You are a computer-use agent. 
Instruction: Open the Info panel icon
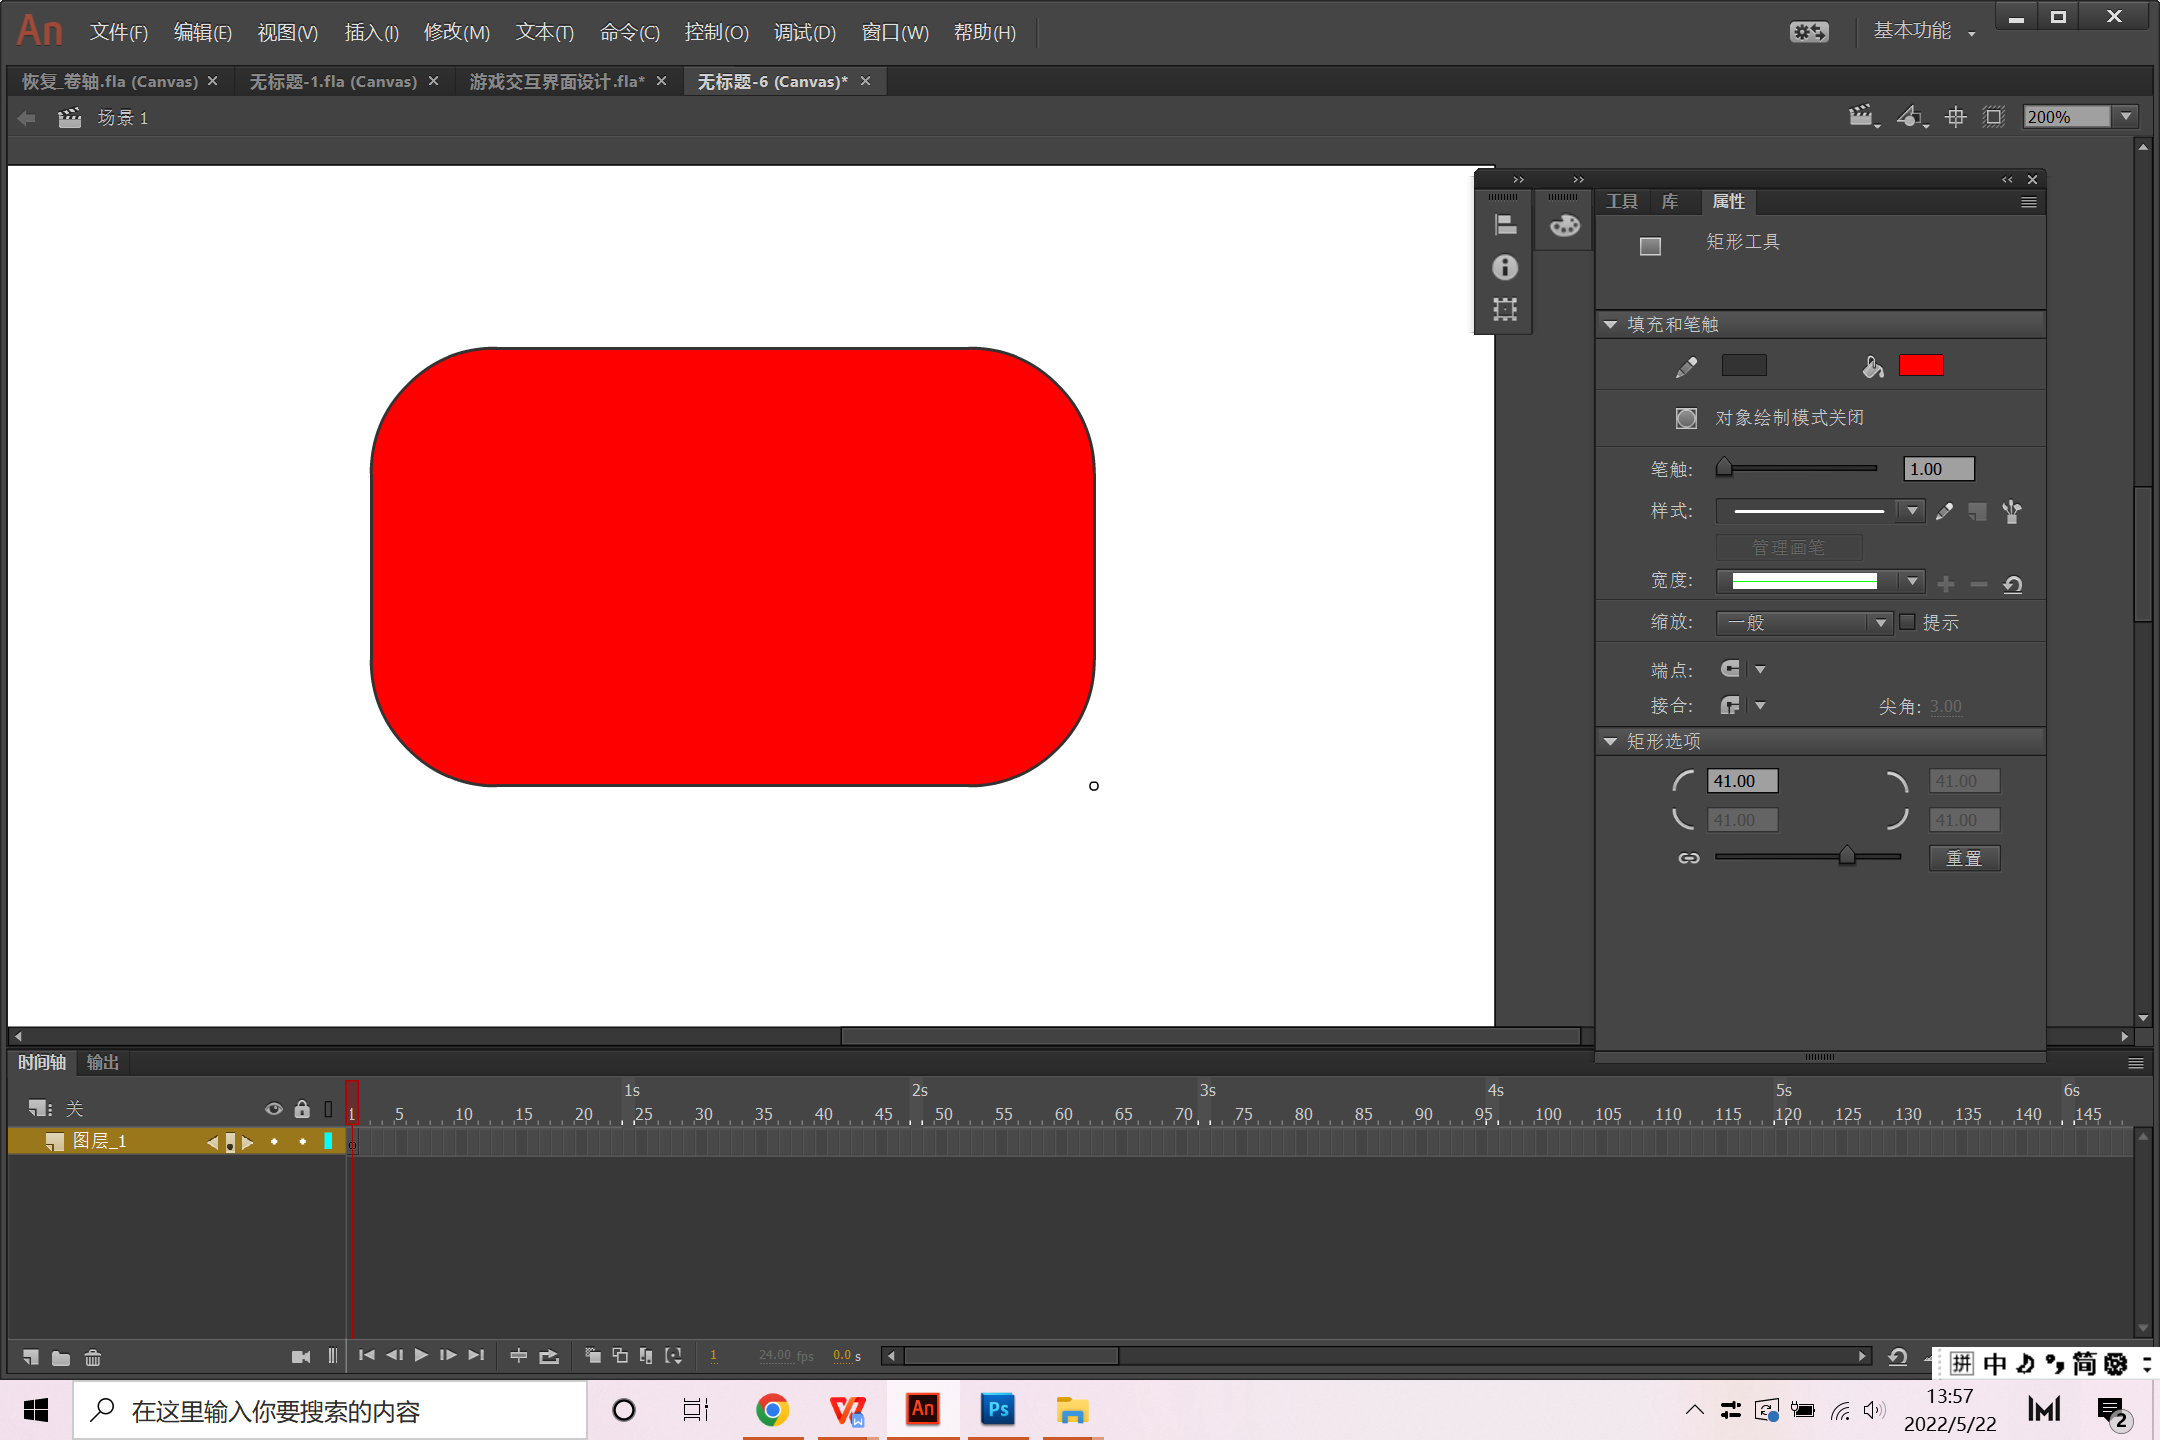pyautogui.click(x=1505, y=268)
